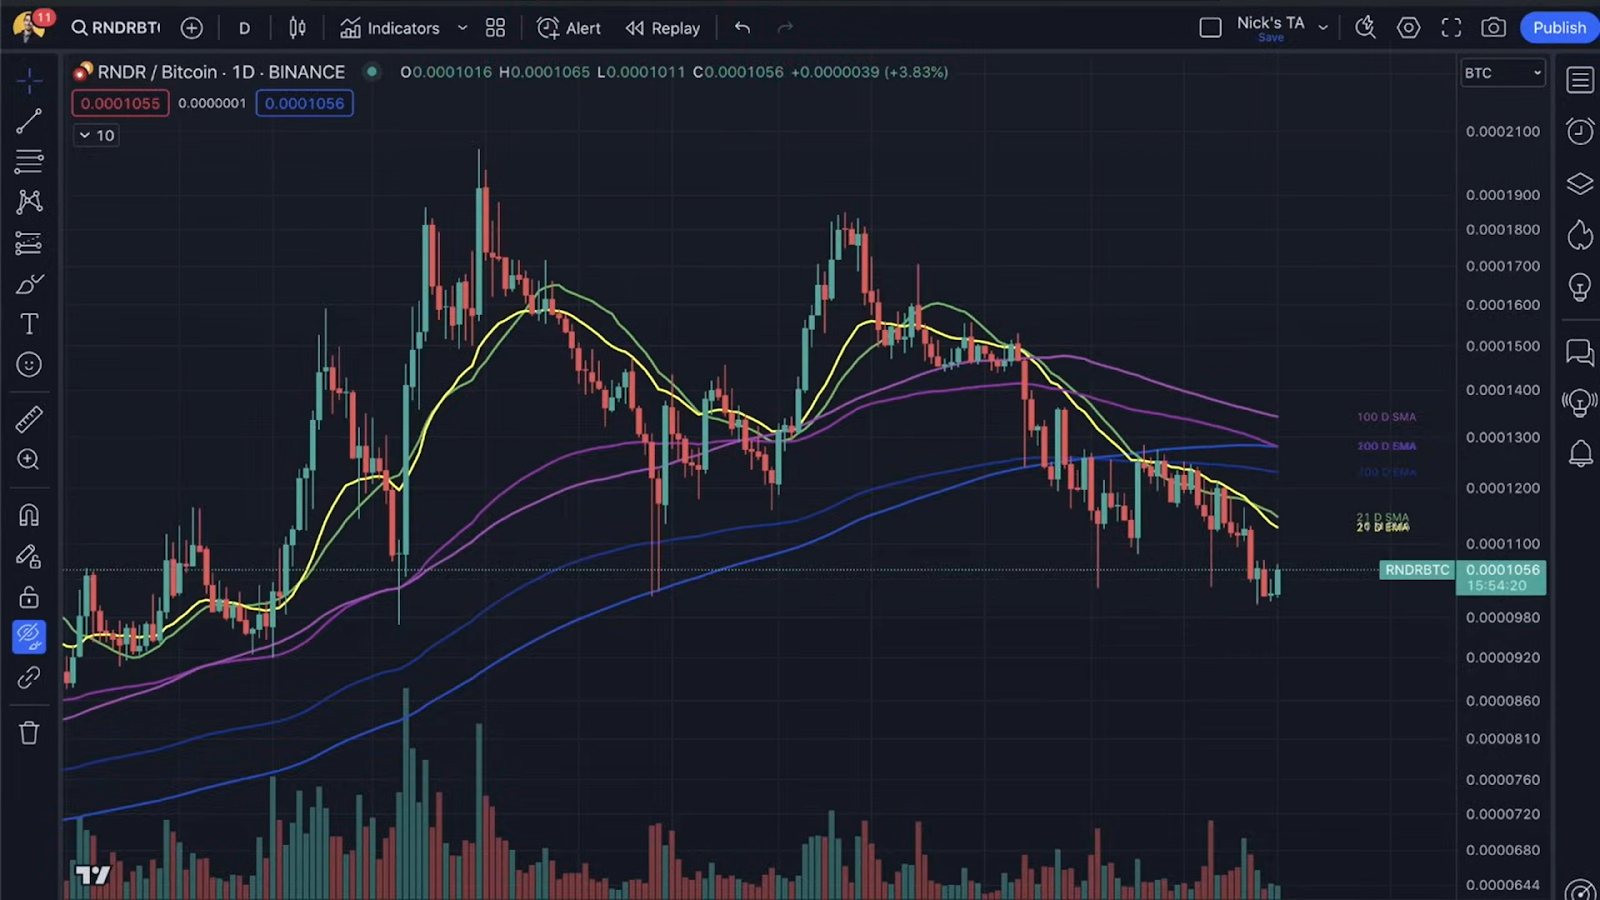Open the BTC currency dropdown
1600x900 pixels.
click(1503, 73)
